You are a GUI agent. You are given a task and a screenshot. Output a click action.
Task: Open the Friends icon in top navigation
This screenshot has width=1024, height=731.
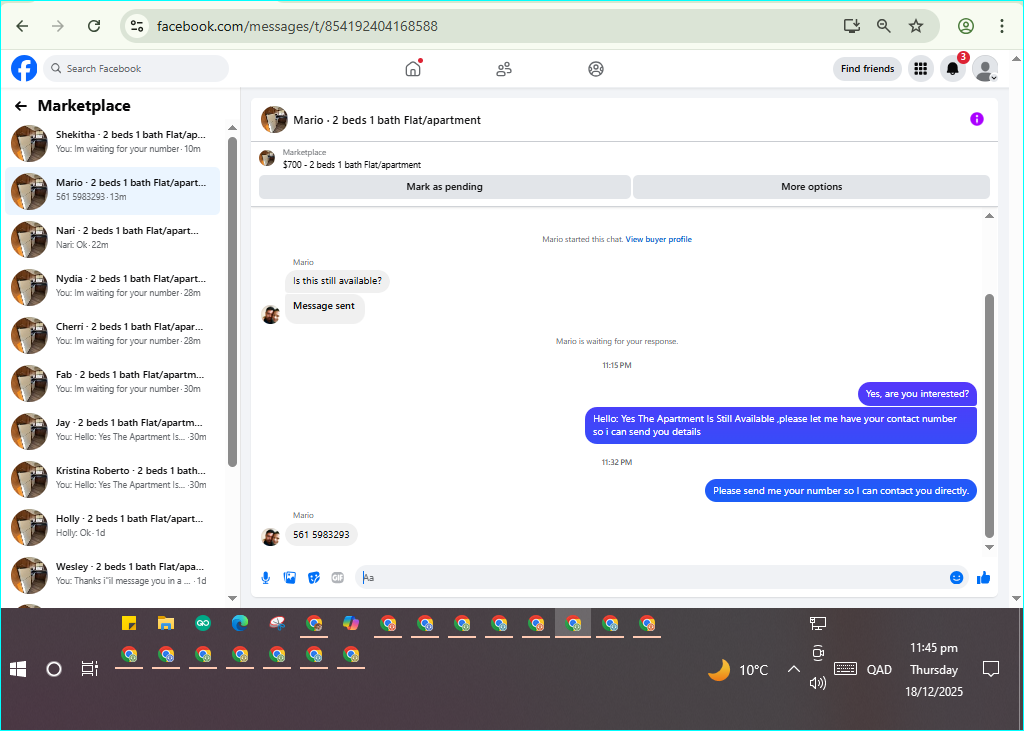(504, 69)
